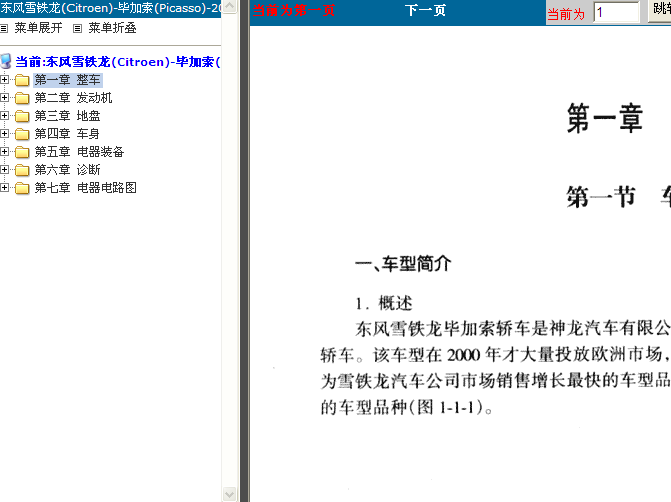The height and width of the screenshot is (502, 671).
Task: Focus the page number input field
Action: [616, 12]
